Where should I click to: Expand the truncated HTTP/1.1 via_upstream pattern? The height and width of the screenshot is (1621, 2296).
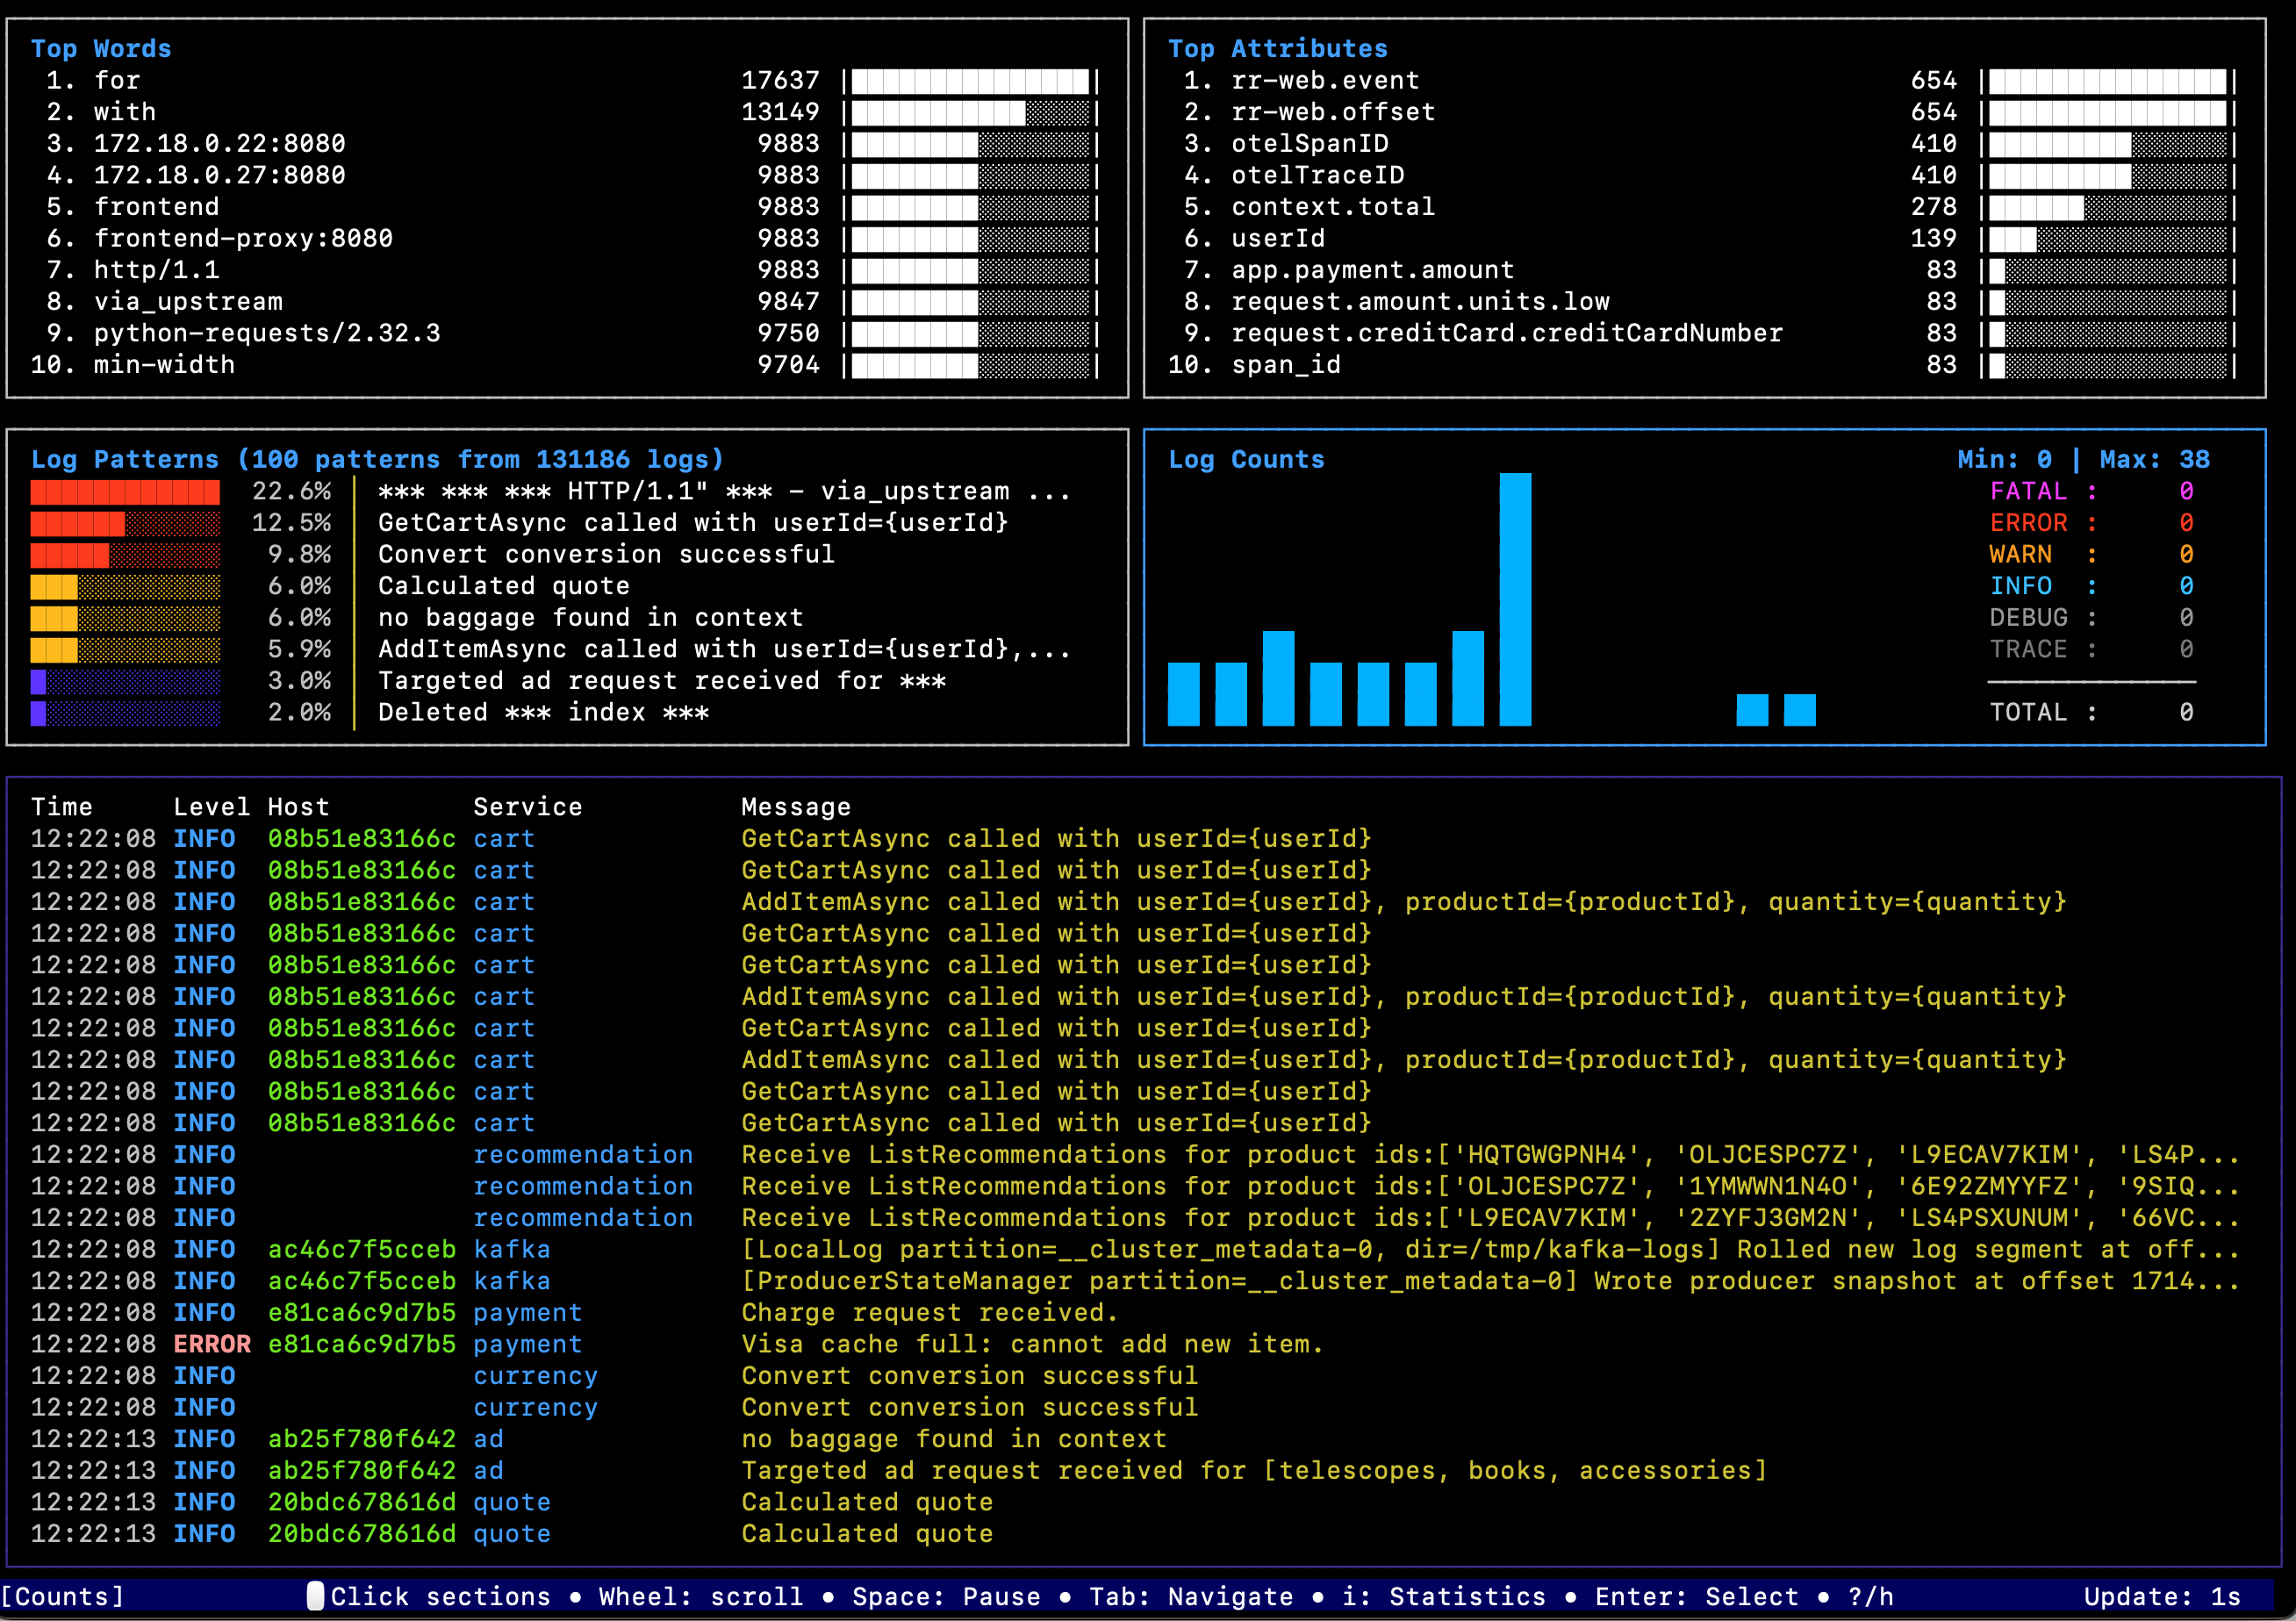coord(720,491)
